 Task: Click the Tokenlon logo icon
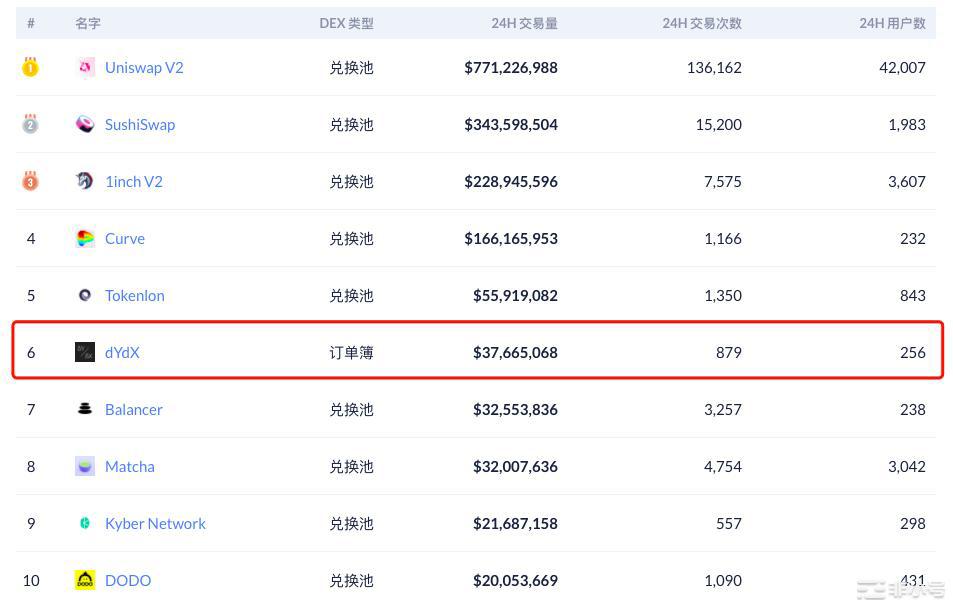(x=85, y=295)
